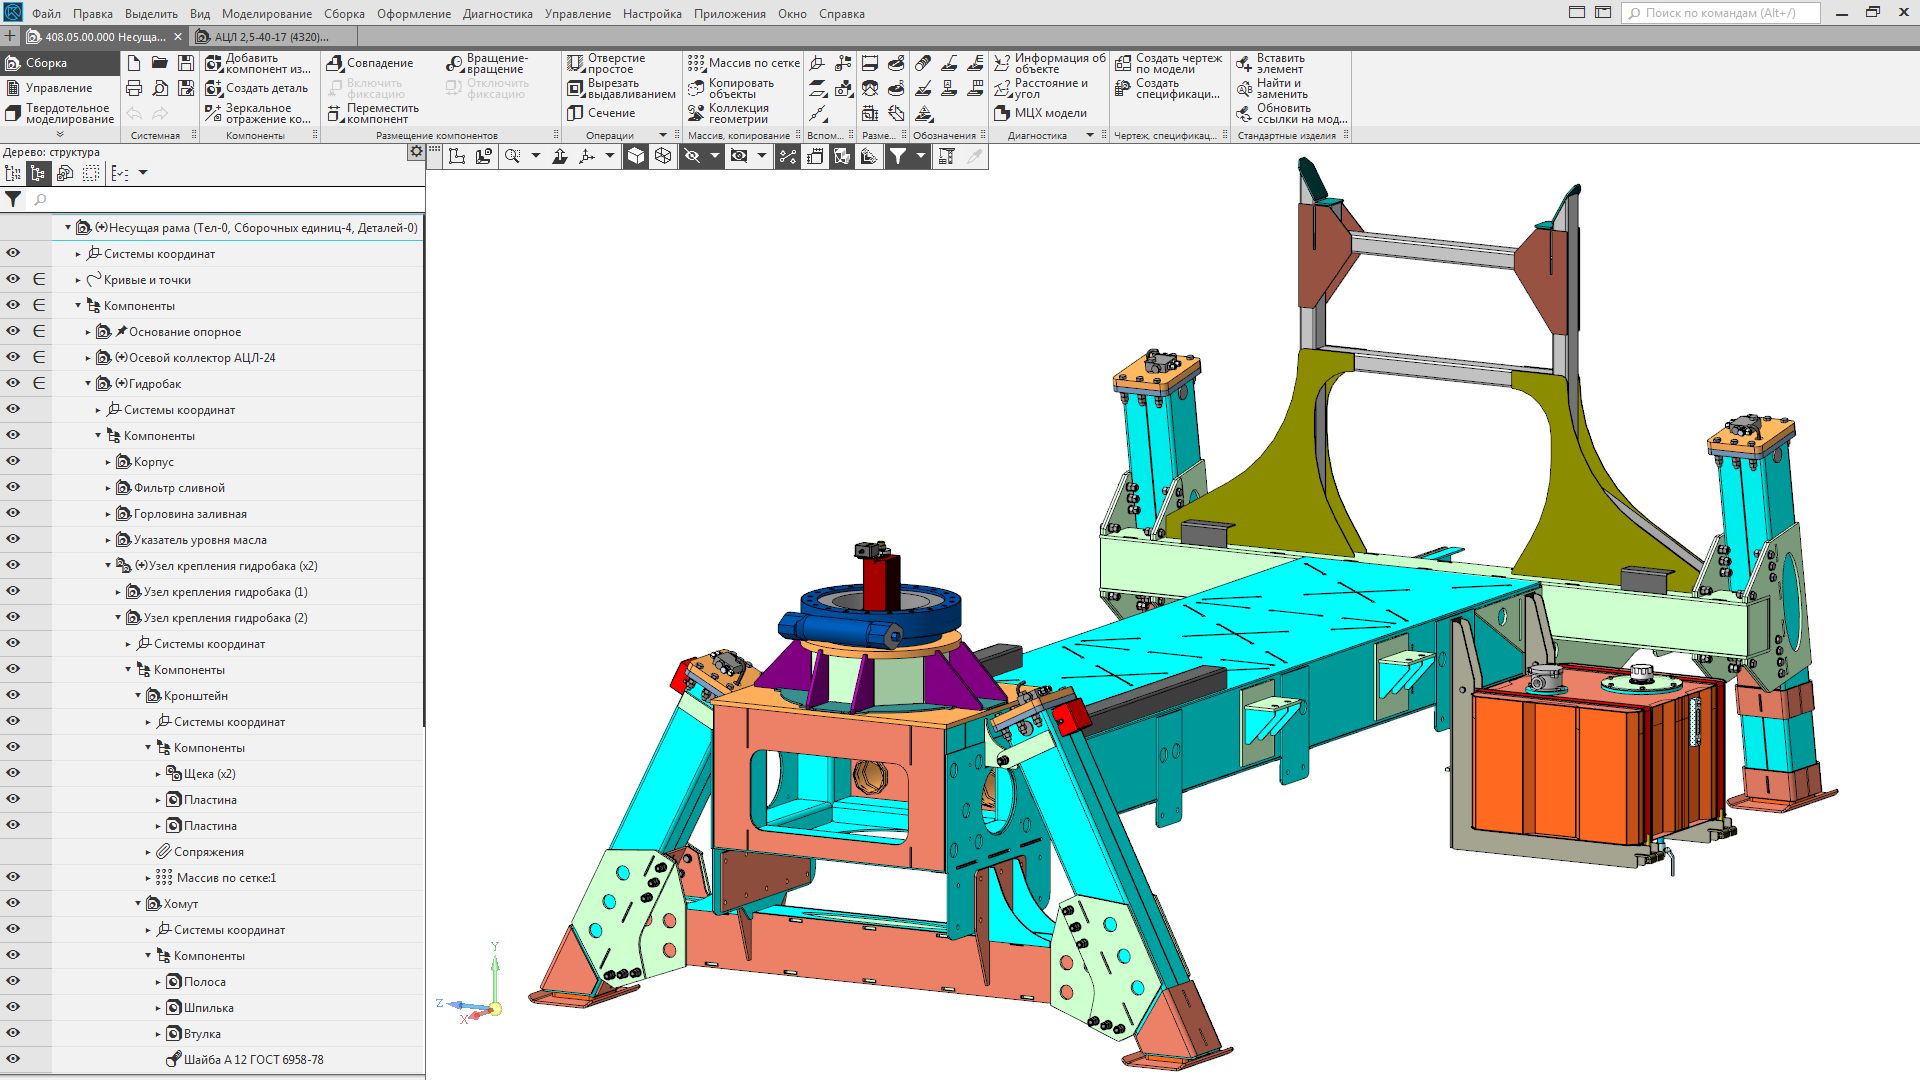Toggle visibility of Фильтр сливной
Screen dimensions: 1920x1080
[x=13, y=487]
